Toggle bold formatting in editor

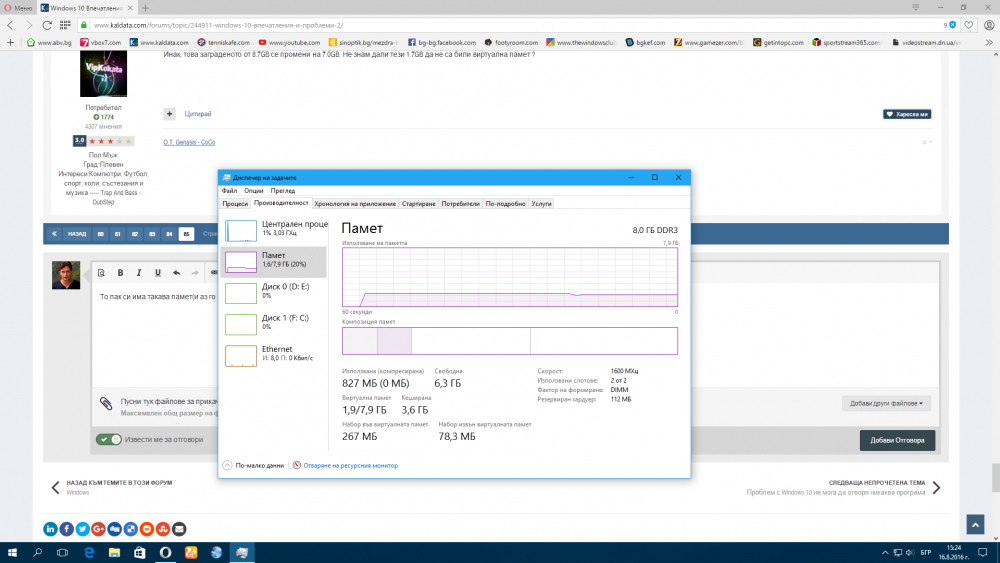click(120, 272)
